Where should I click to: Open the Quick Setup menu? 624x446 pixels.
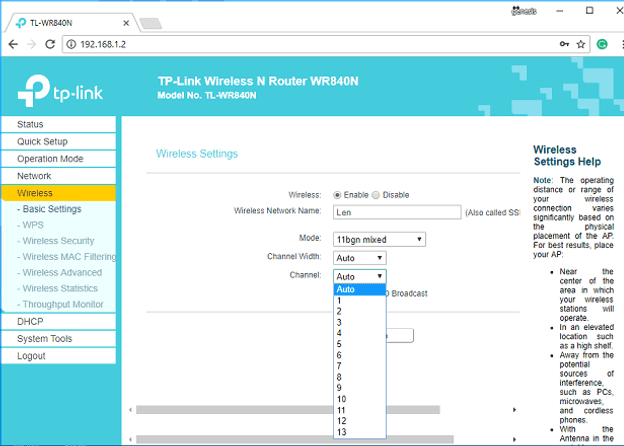pos(58,141)
